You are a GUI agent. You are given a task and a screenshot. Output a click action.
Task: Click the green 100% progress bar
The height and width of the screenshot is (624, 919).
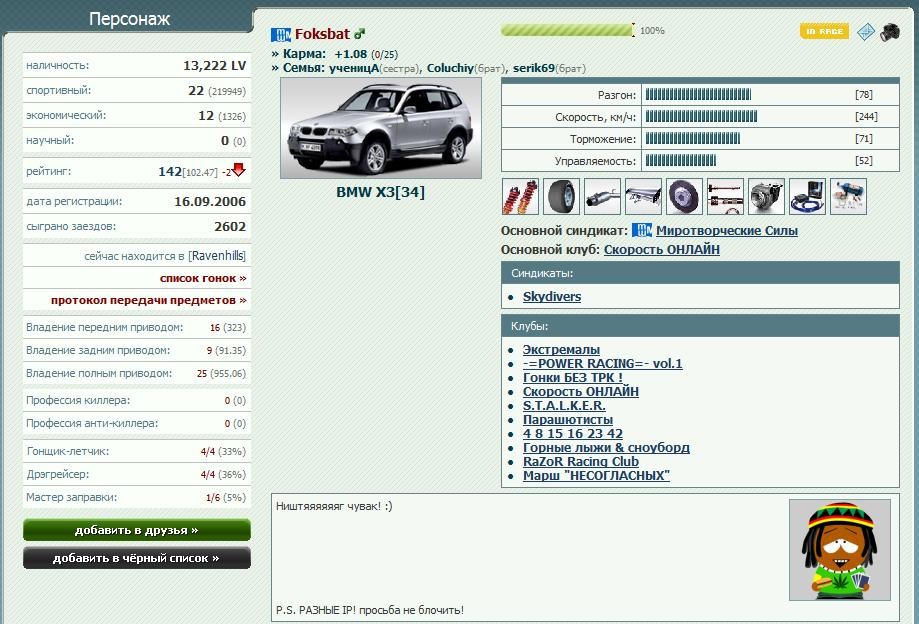[567, 30]
